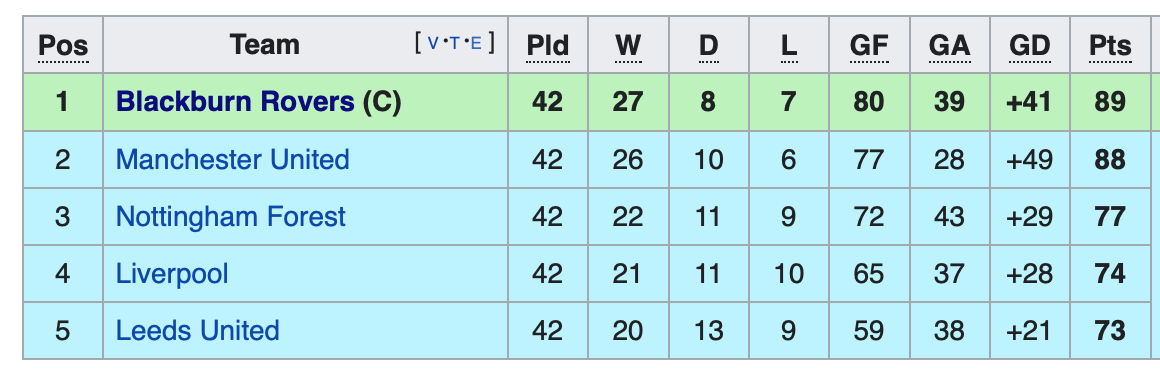This screenshot has height=374, width=1160.
Task: Click the W wins column header
Action: point(628,46)
